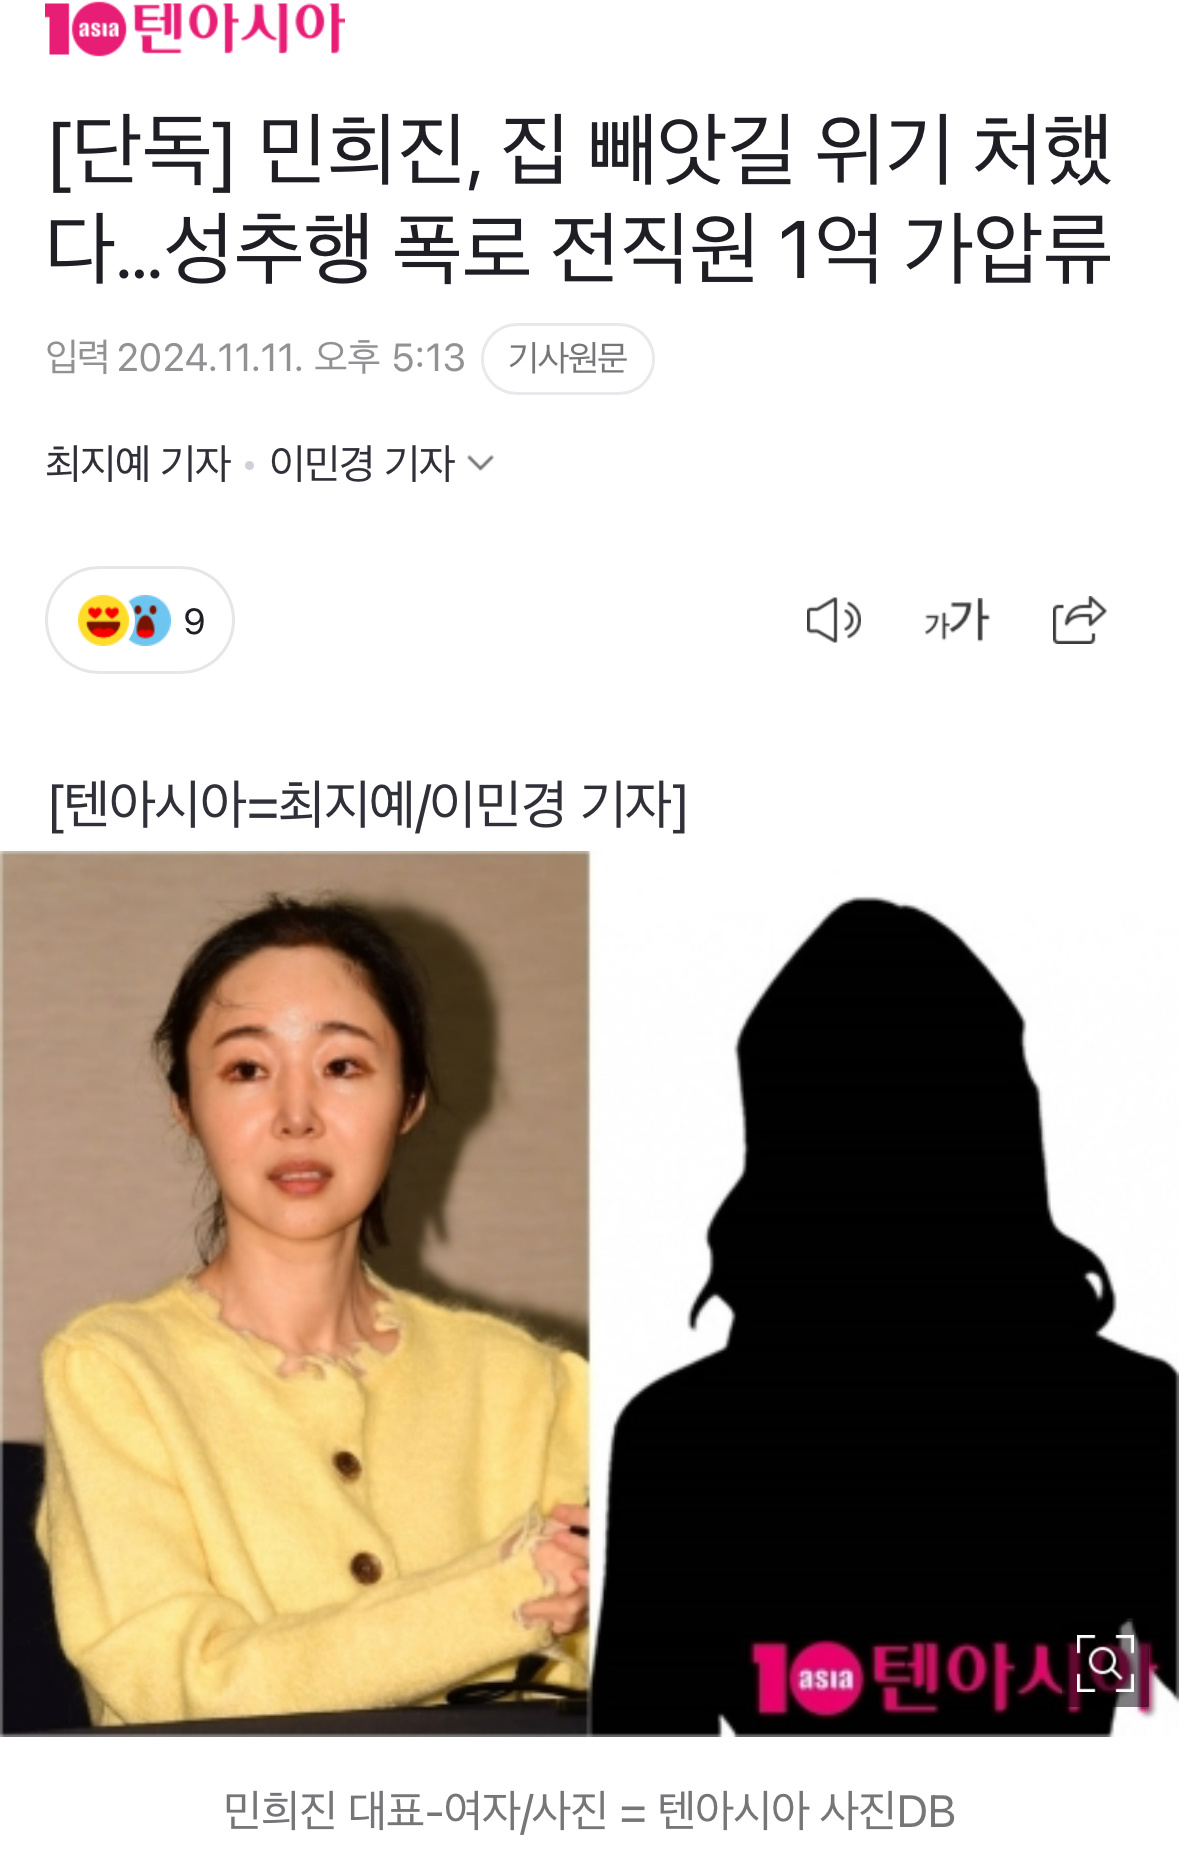This screenshot has width=1179, height=1867.
Task: Tap the blue shocked face emoji
Action: 148,621
